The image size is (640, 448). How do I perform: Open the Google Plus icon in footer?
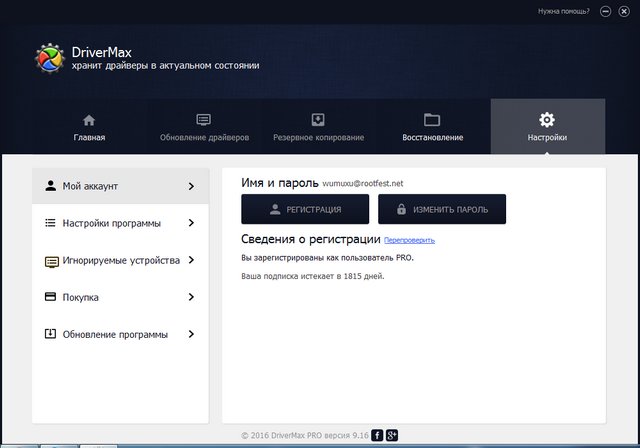[392, 435]
